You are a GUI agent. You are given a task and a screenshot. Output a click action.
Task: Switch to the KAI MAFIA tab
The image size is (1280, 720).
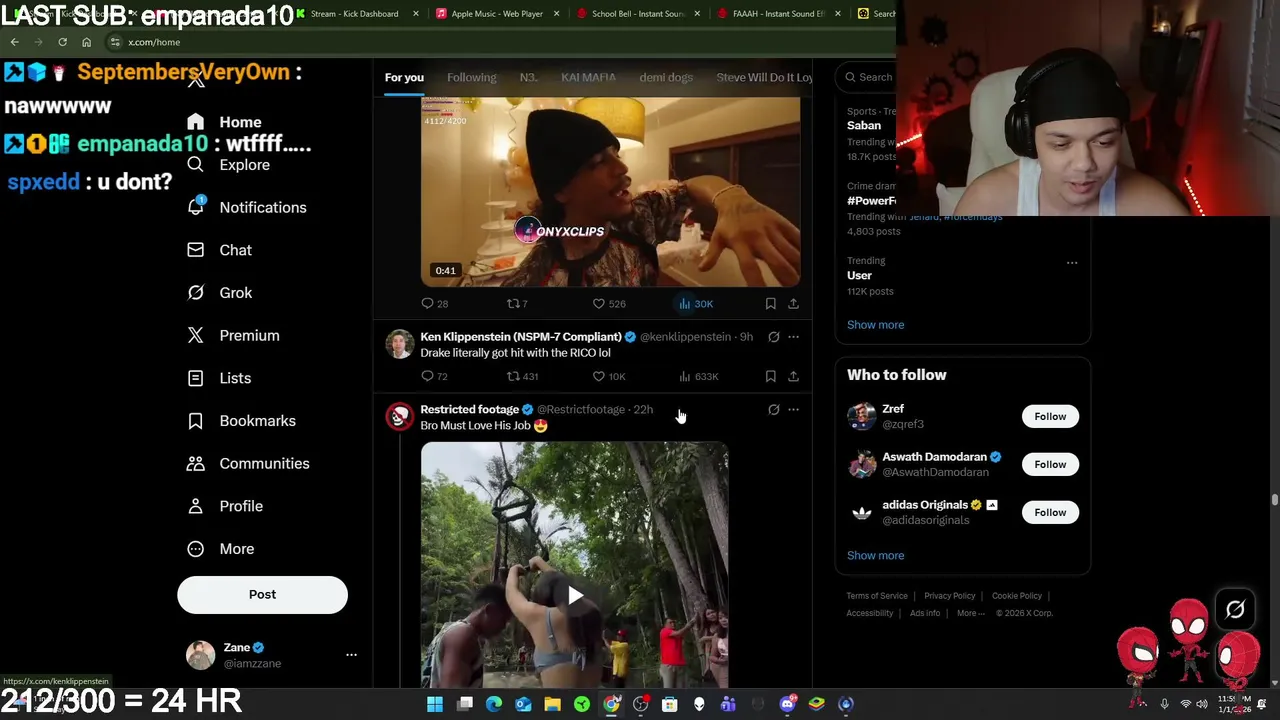pos(588,77)
